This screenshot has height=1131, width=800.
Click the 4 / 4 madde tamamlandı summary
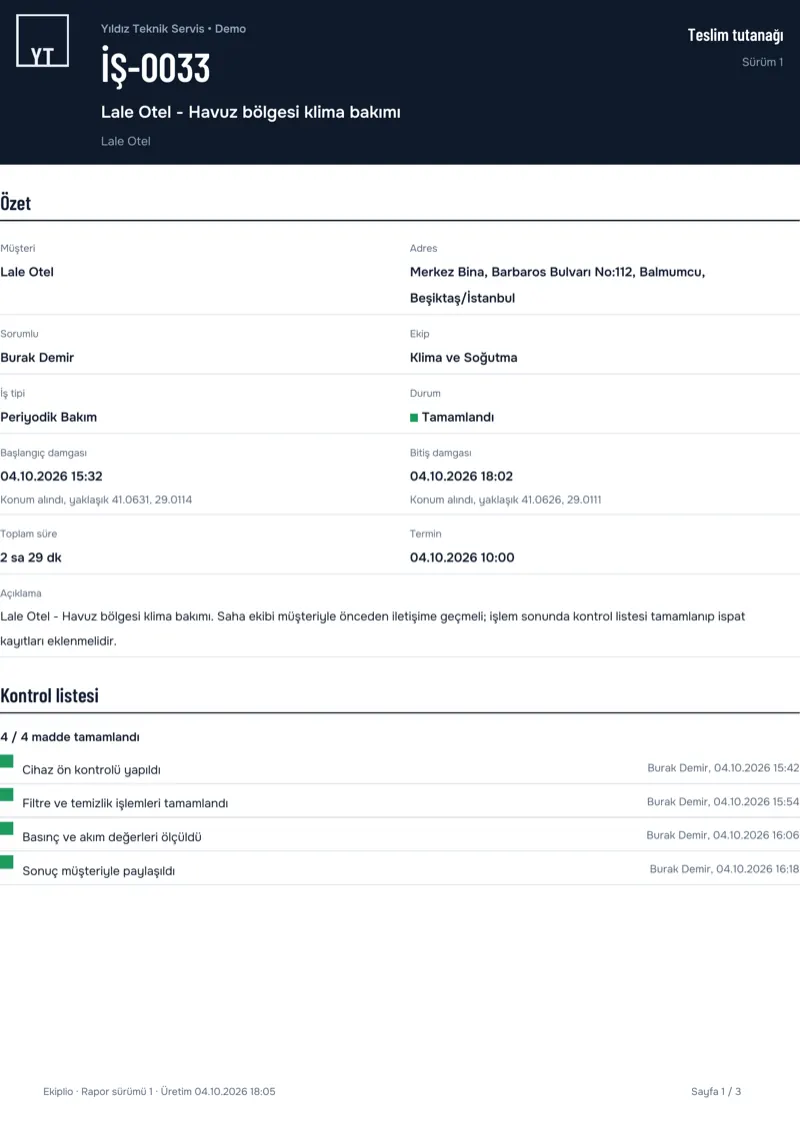pos(70,737)
